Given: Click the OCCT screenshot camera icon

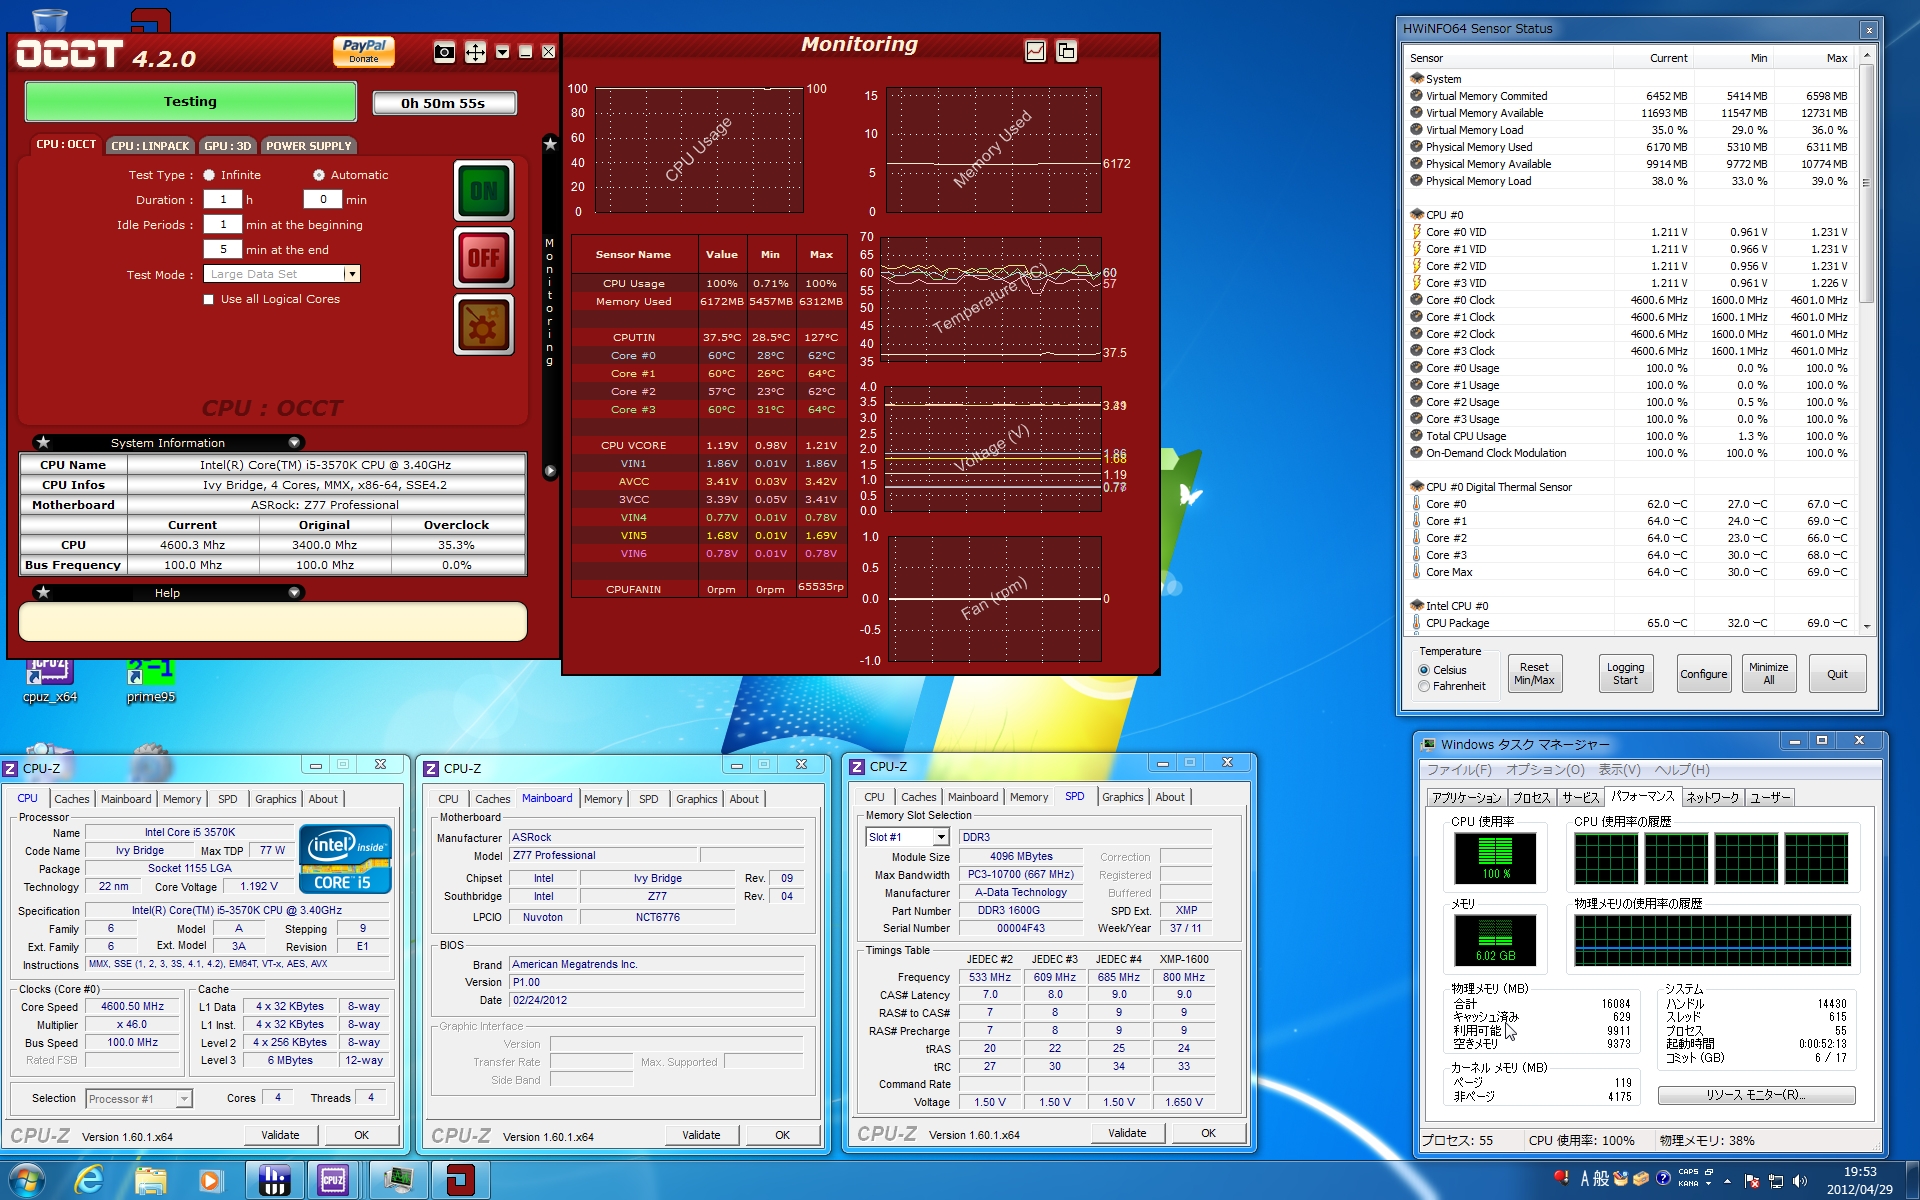Looking at the screenshot, I should [444, 52].
